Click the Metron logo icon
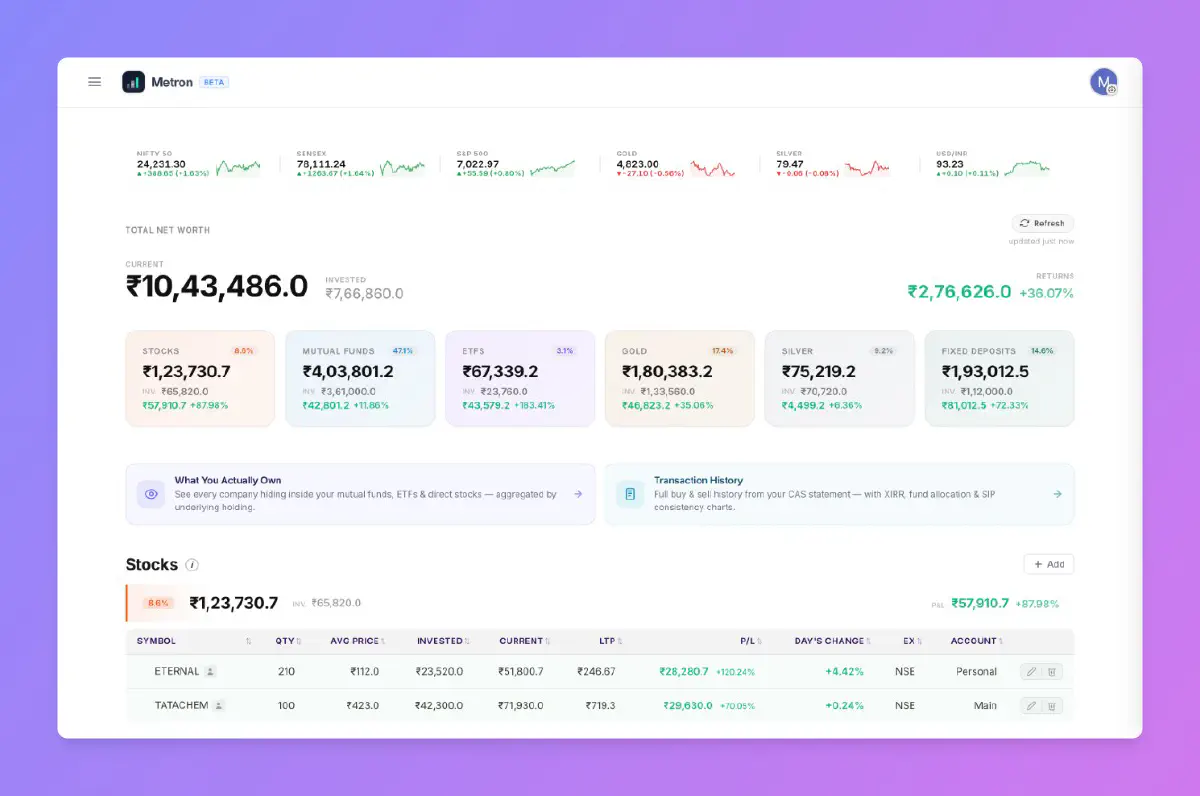1200x796 pixels. [x=133, y=82]
